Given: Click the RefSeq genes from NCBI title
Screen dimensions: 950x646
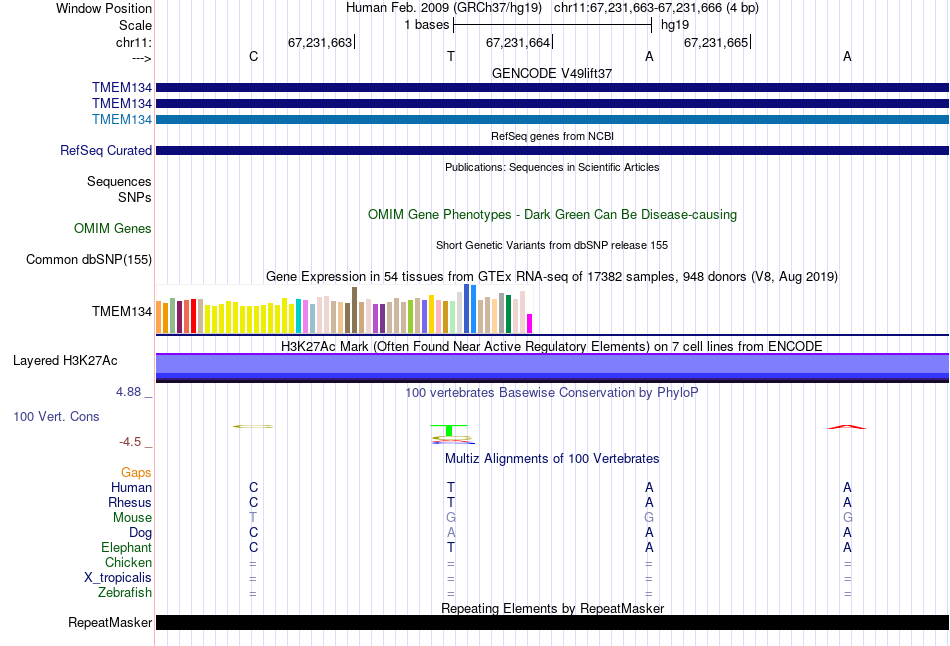Looking at the screenshot, I should 552,136.
